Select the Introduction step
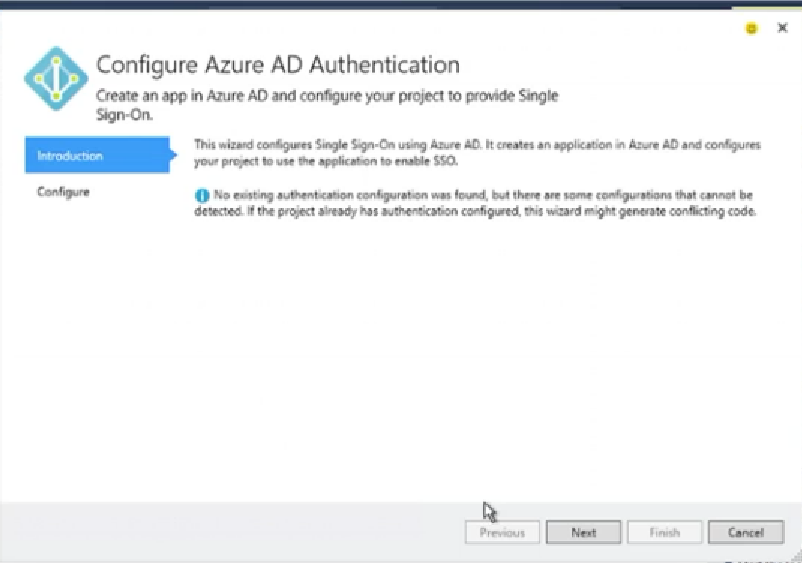The height and width of the screenshot is (563, 802). pos(96,156)
